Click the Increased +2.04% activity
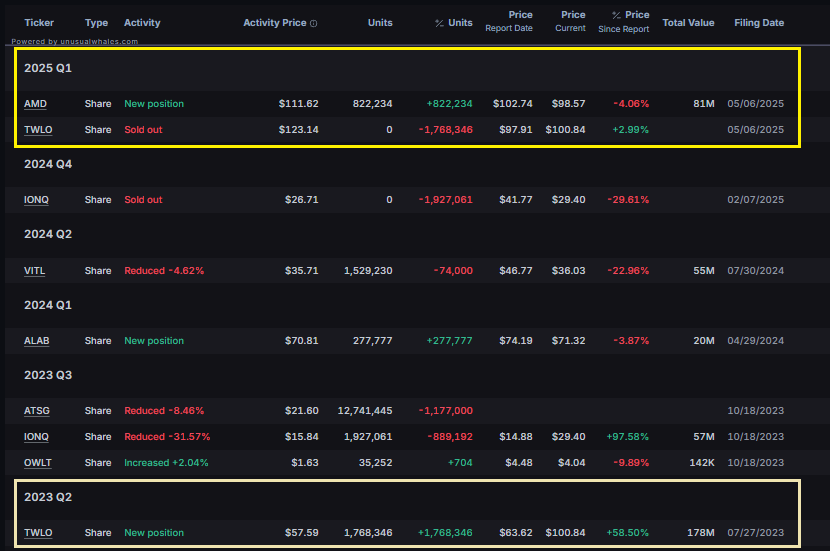This screenshot has width=830, height=551. tap(166, 463)
